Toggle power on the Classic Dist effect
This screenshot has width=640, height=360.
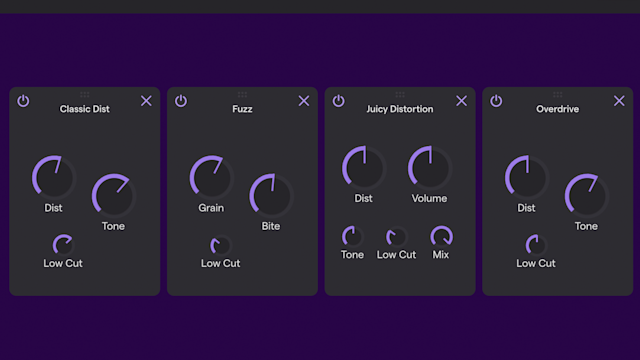pyautogui.click(x=23, y=101)
